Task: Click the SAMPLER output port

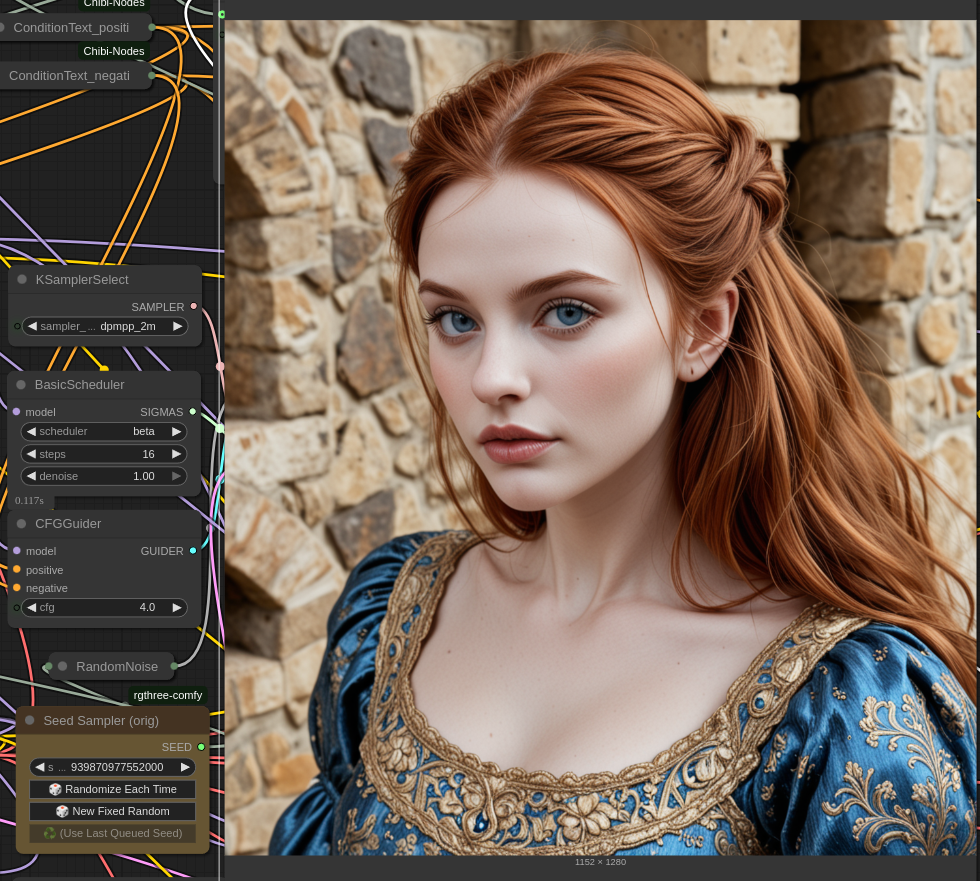Action: click(x=193, y=307)
